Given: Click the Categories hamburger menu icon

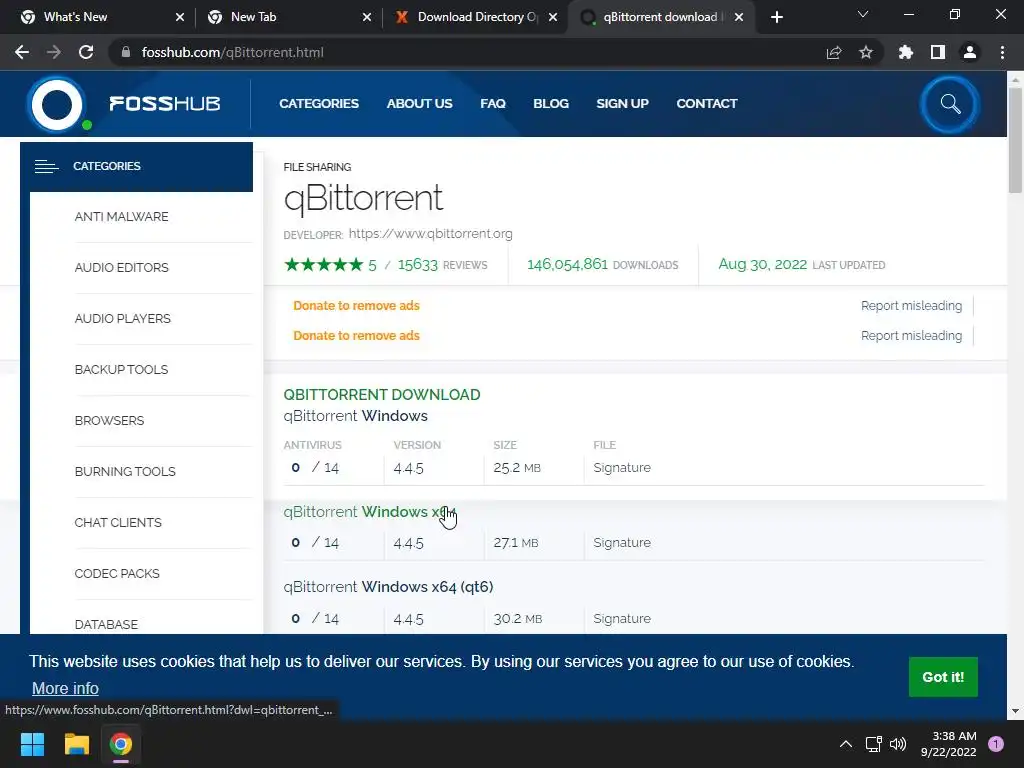Looking at the screenshot, I should [x=46, y=167].
